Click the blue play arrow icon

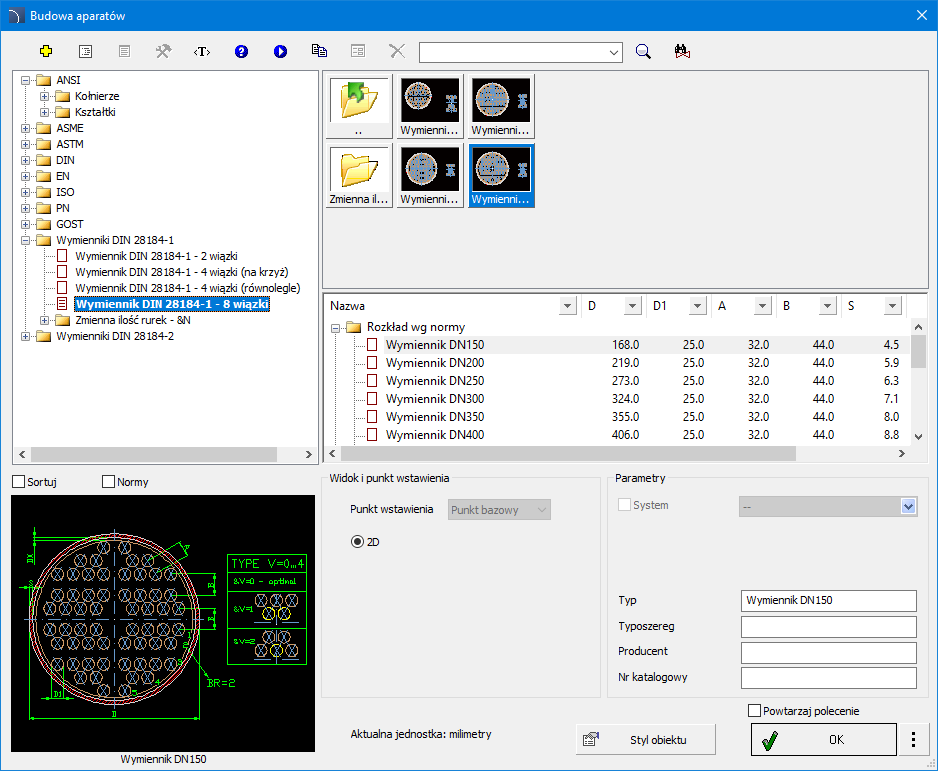point(280,51)
